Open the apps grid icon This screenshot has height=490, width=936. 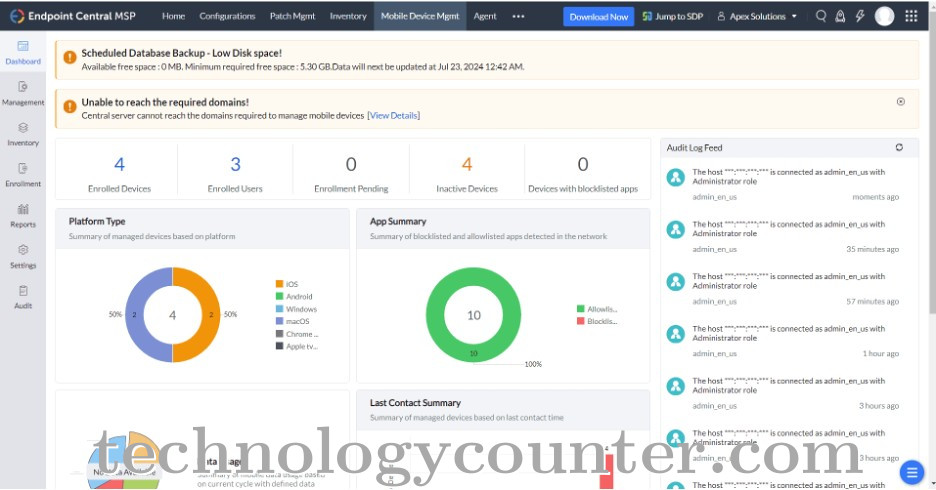click(x=911, y=16)
